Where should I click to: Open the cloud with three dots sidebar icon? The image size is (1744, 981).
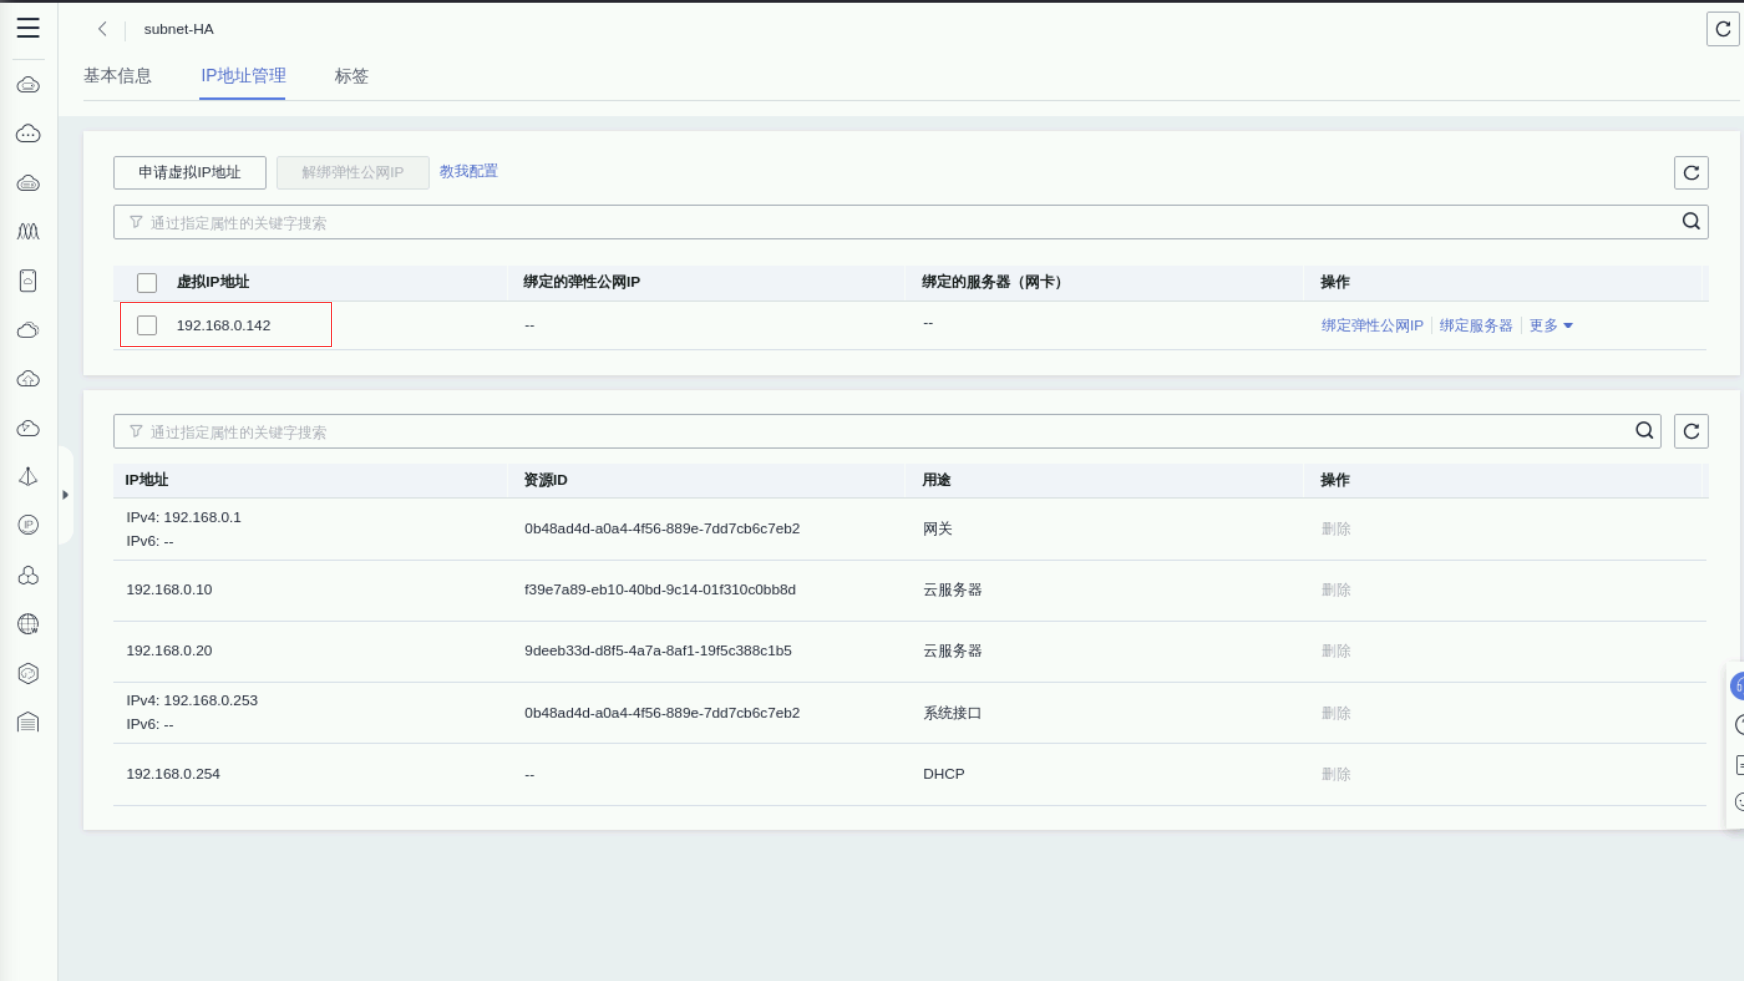[x=28, y=134]
